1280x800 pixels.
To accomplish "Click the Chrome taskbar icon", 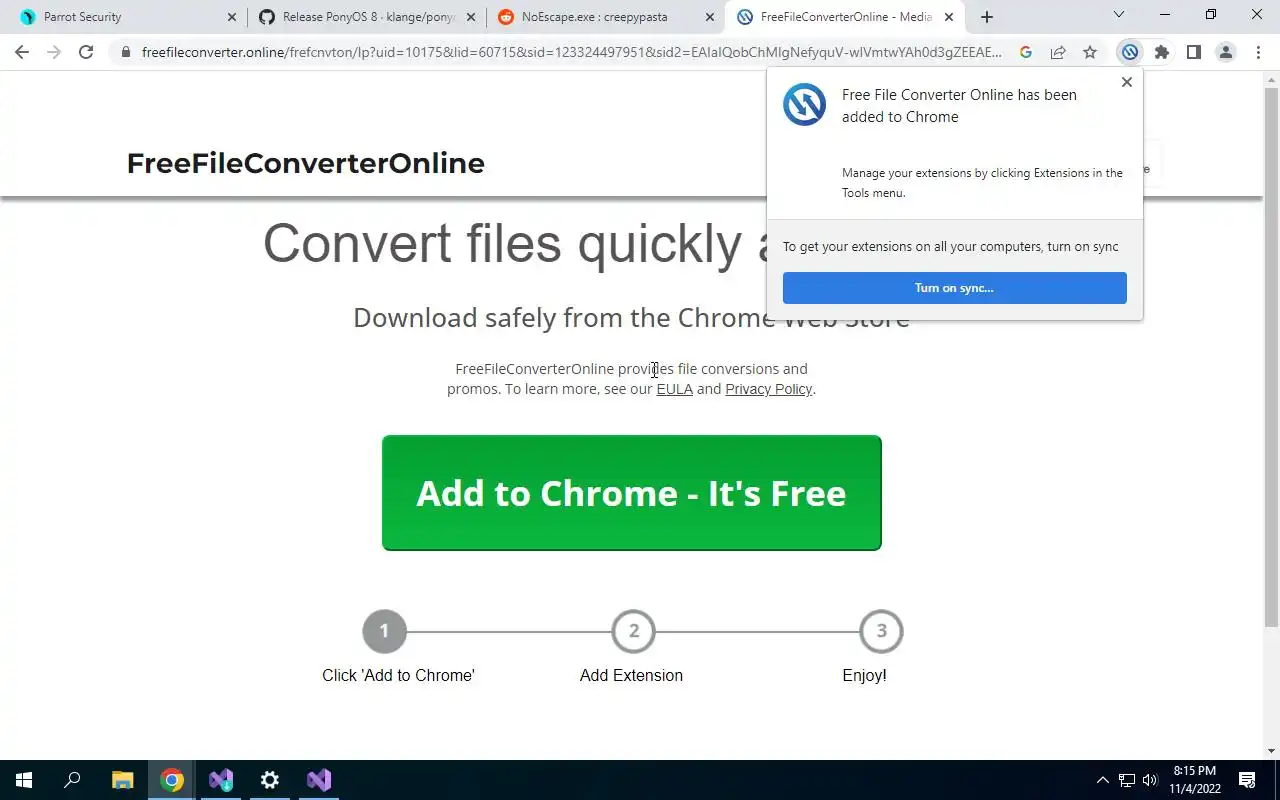I will tap(172, 780).
